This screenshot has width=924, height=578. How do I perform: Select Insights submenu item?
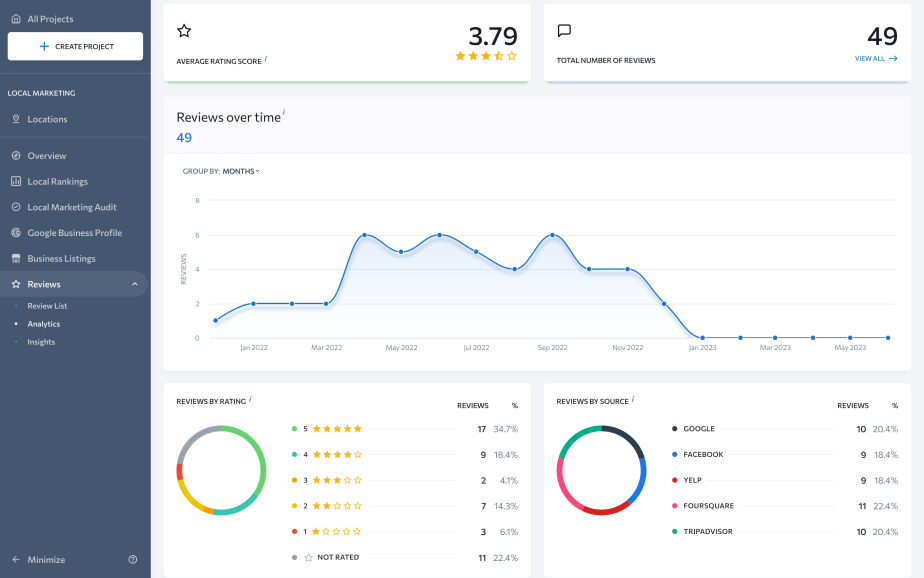[41, 342]
